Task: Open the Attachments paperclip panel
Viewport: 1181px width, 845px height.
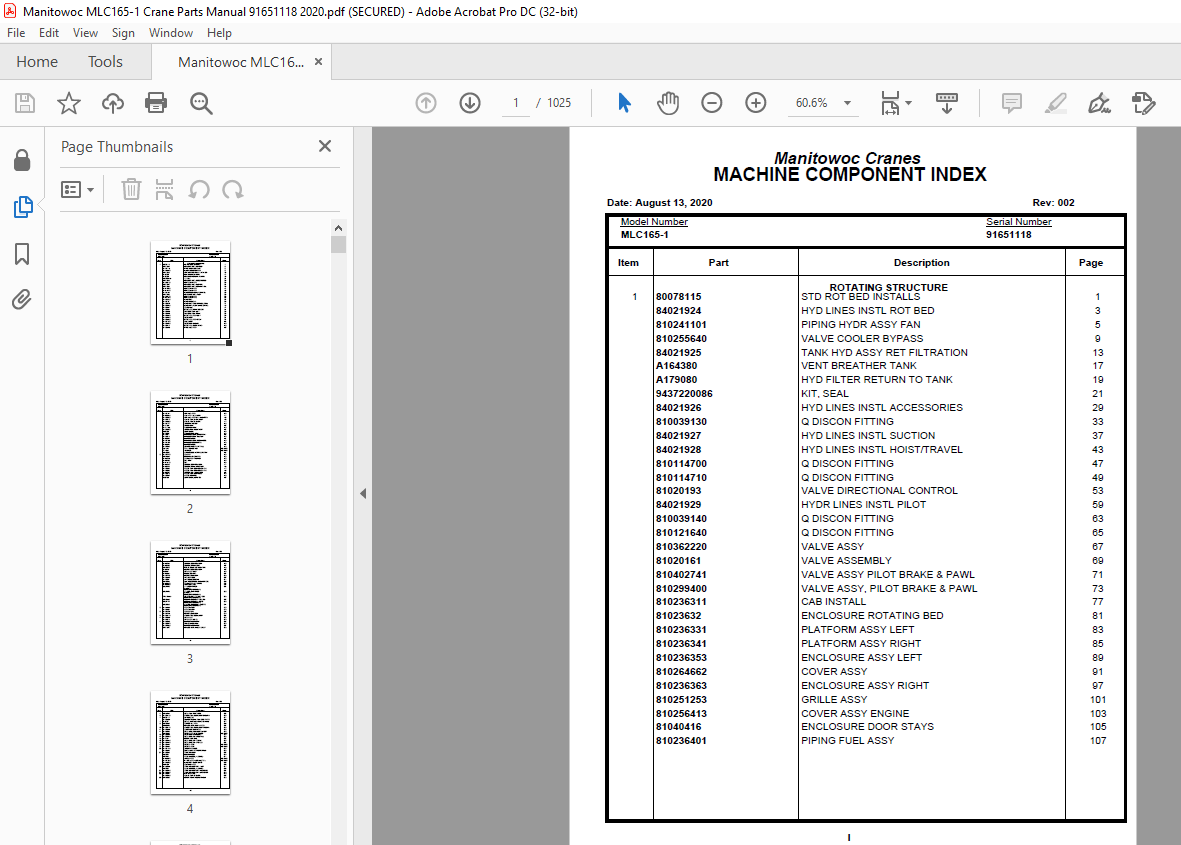Action: click(22, 300)
